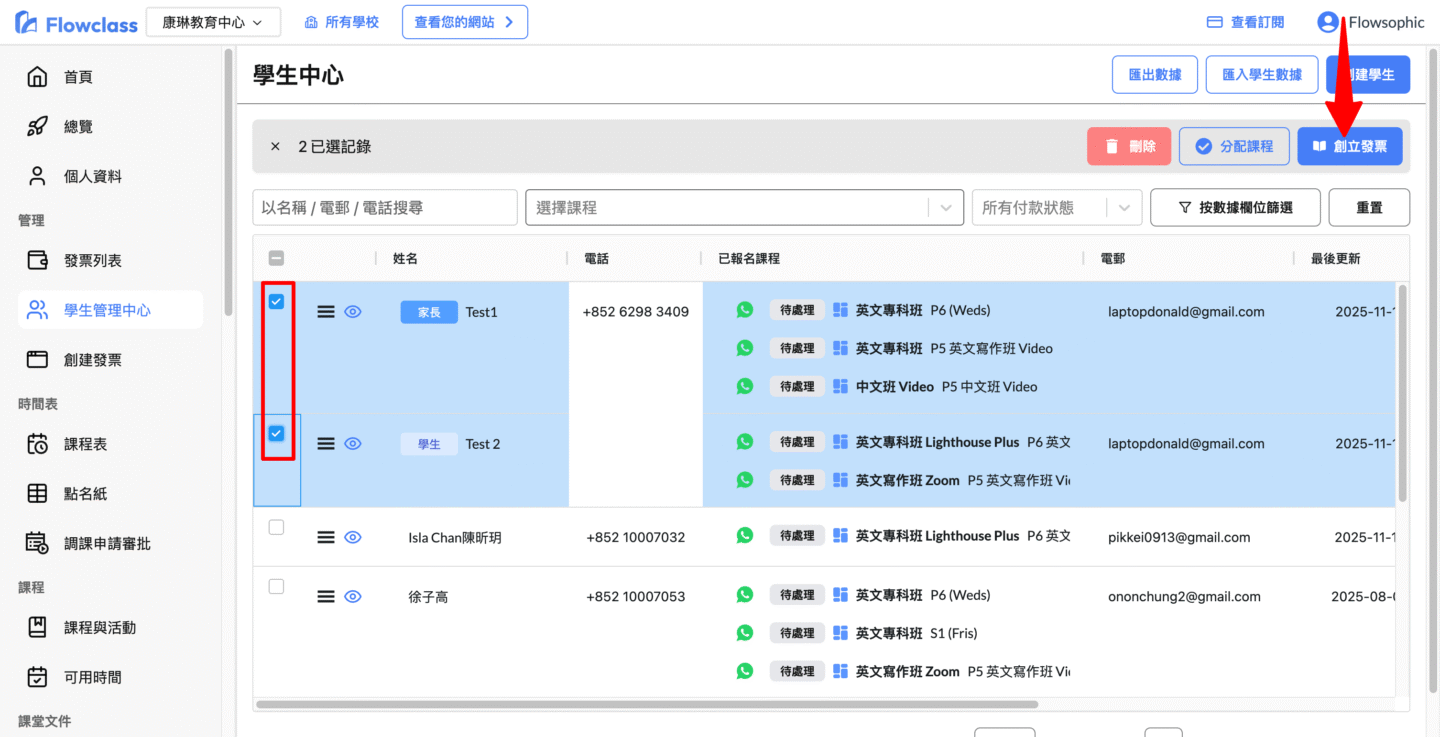
Task: Go to 發票列表 in the sidebar
Action: pos(93,261)
